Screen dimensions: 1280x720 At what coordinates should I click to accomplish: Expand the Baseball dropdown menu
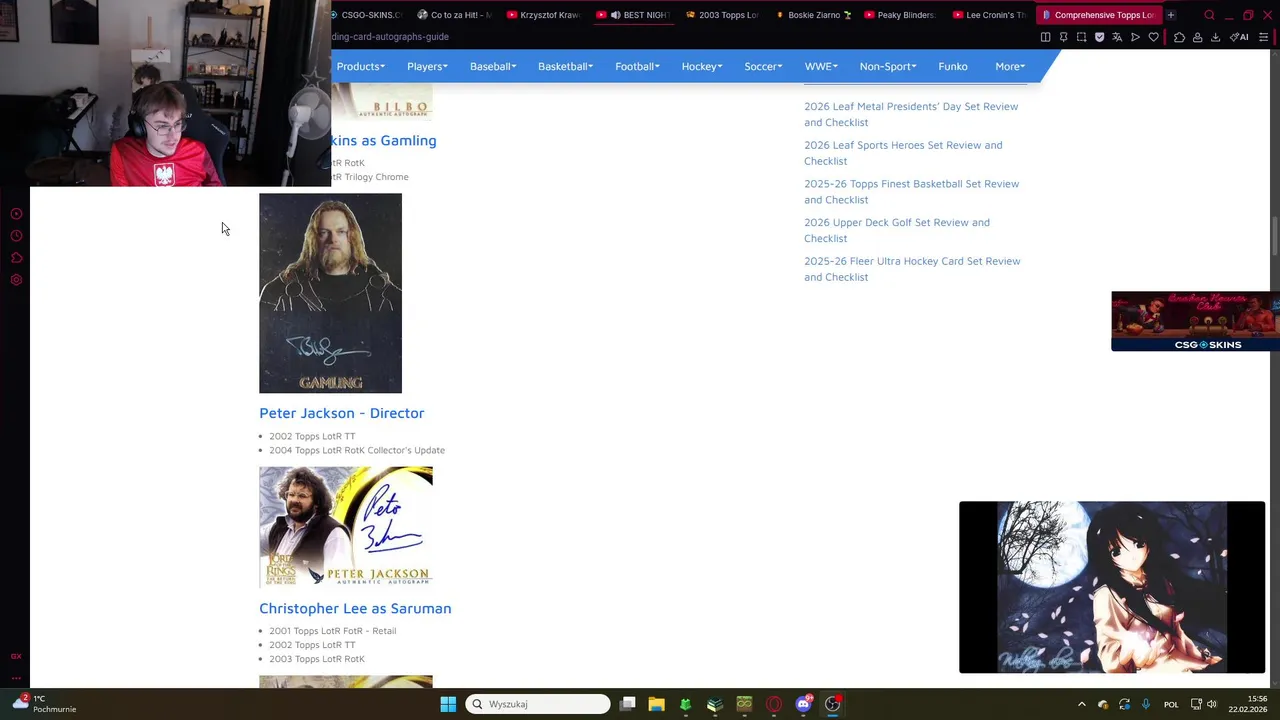[x=493, y=66]
